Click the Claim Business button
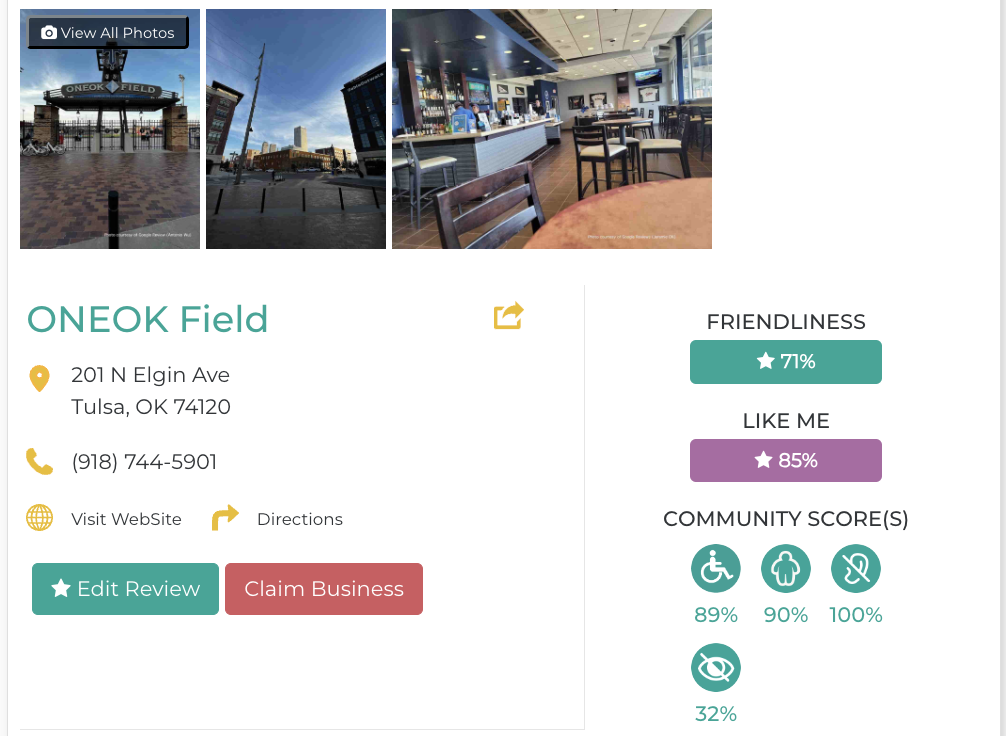1006x736 pixels. (x=324, y=589)
